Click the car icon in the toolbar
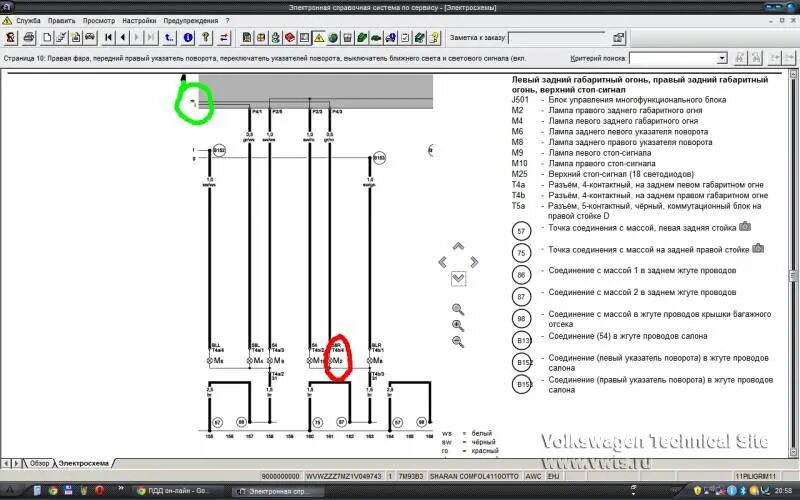This screenshot has width=800, height=500. (90, 37)
